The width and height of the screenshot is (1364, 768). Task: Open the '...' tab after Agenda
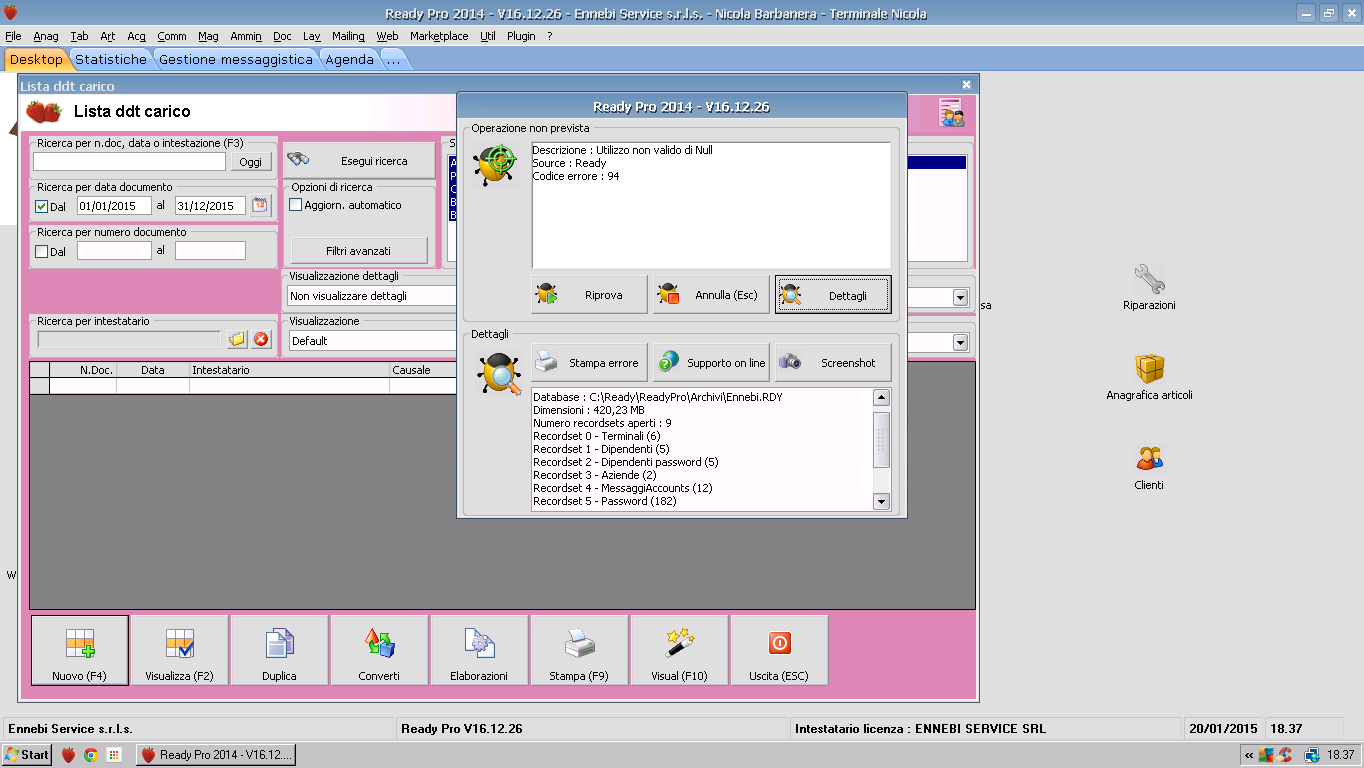[393, 59]
